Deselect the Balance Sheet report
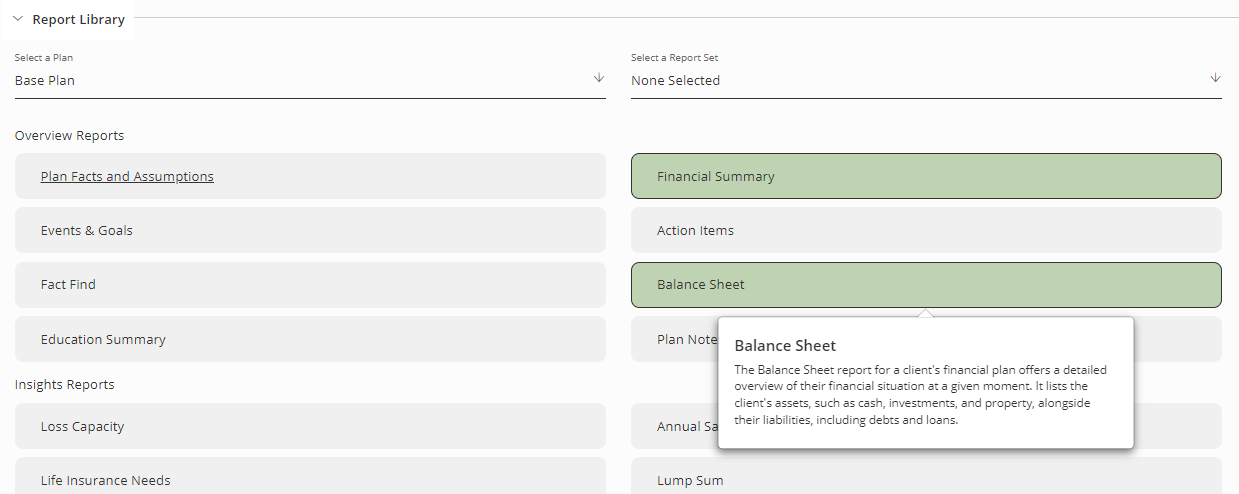This screenshot has width=1239, height=494. pos(926,284)
